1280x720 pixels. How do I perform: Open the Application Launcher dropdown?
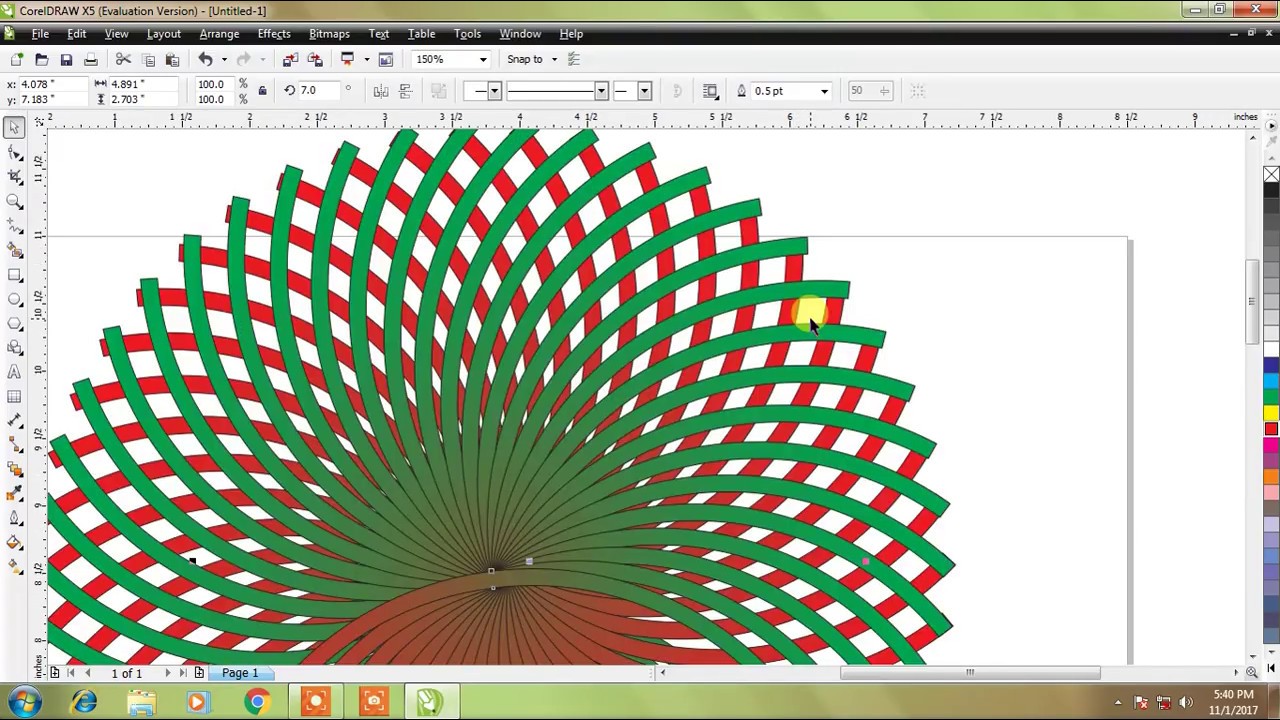[366, 60]
